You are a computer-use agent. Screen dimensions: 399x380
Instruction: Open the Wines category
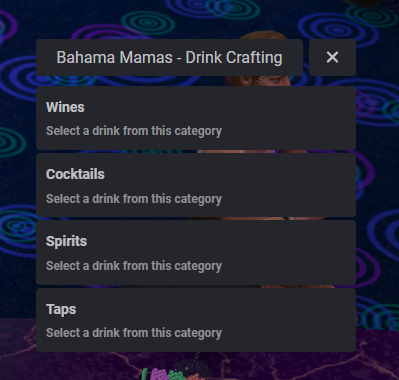[196, 118]
